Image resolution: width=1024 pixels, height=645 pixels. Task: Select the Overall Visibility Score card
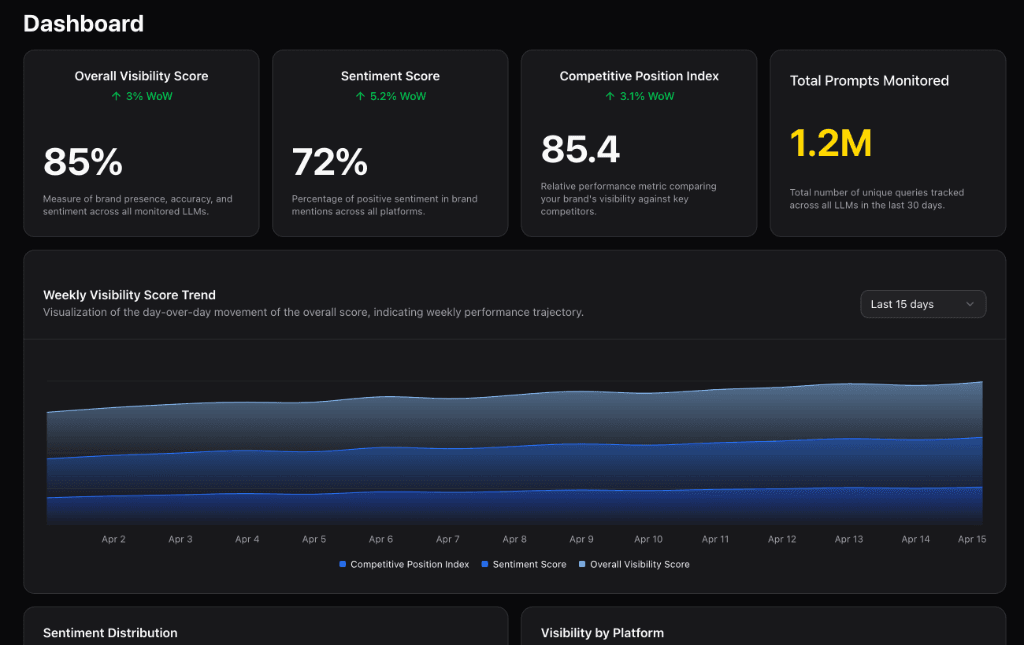pyautogui.click(x=141, y=142)
